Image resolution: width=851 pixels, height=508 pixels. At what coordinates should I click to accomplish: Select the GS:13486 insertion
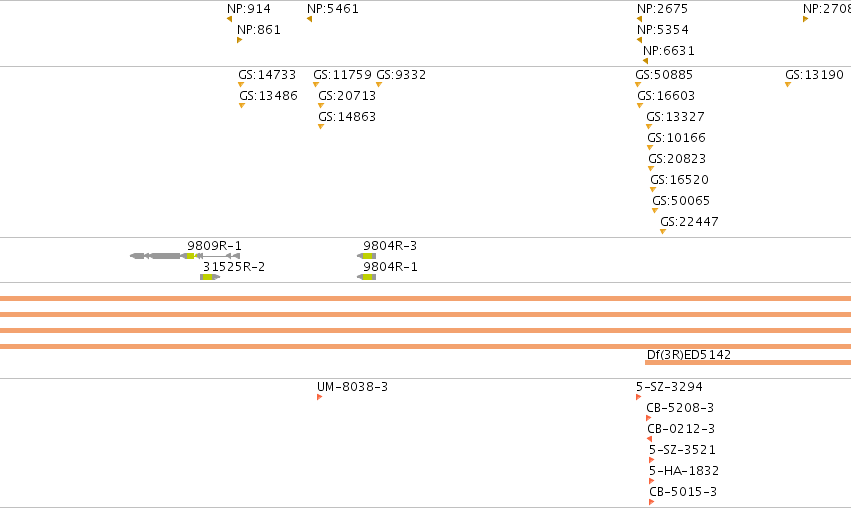268,96
